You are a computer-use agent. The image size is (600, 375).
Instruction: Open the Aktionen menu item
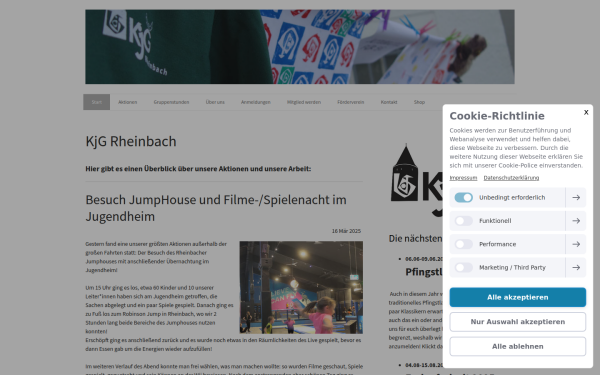pyautogui.click(x=127, y=102)
